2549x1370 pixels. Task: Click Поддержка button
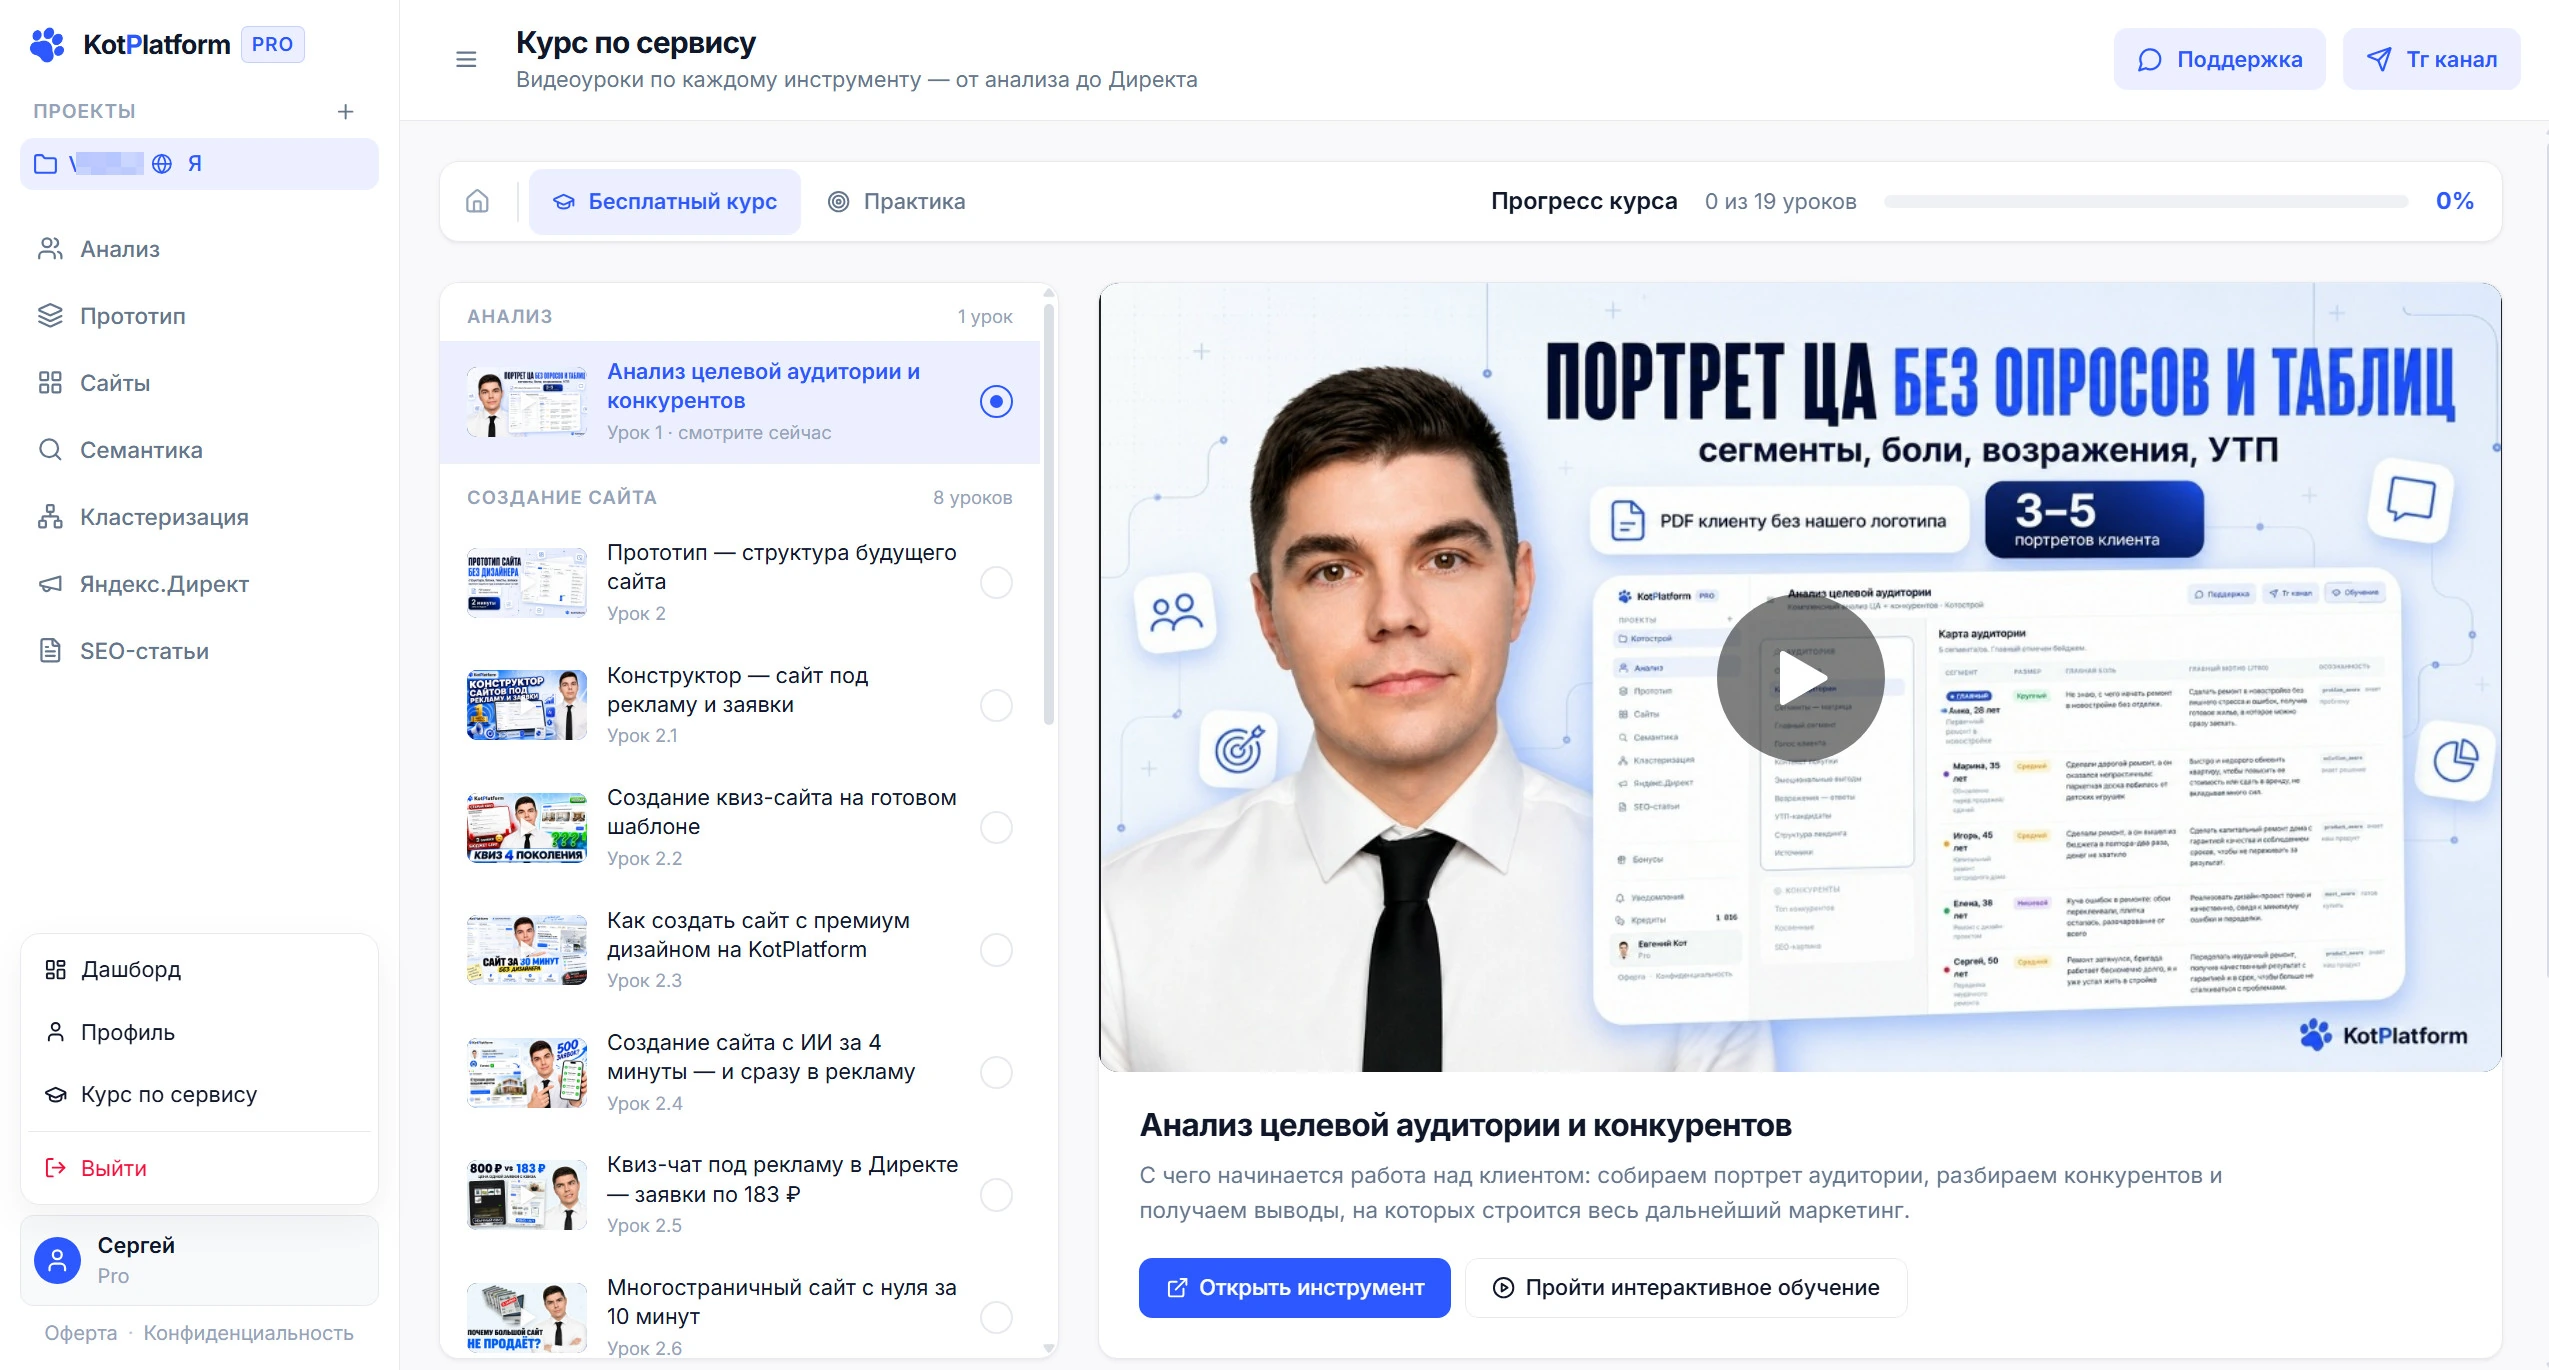(x=2219, y=59)
